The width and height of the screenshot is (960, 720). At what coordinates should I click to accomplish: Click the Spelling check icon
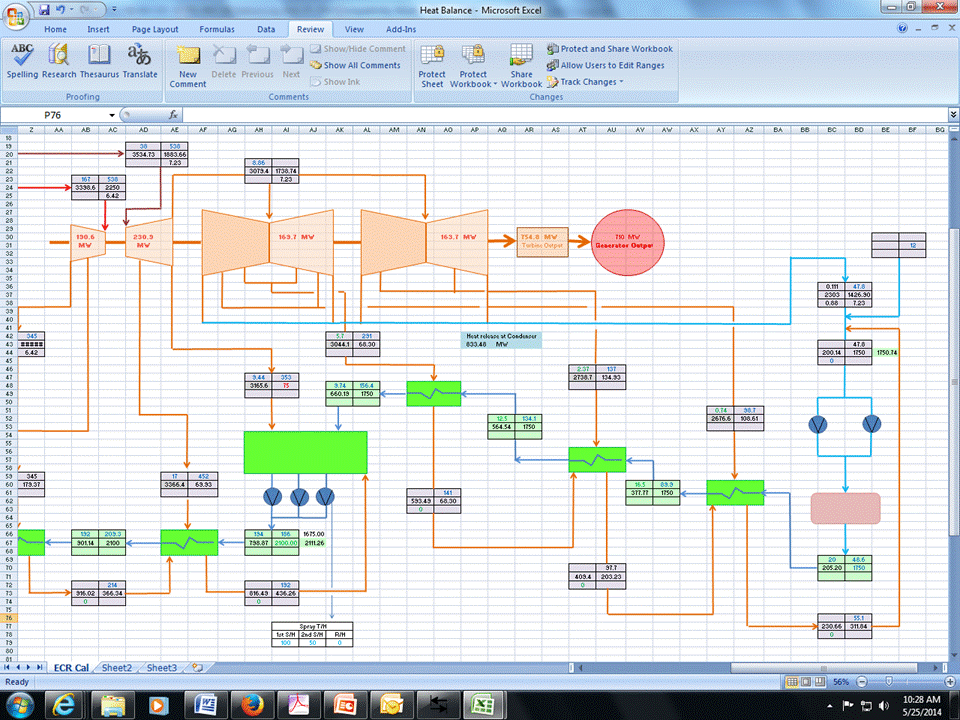tap(22, 61)
